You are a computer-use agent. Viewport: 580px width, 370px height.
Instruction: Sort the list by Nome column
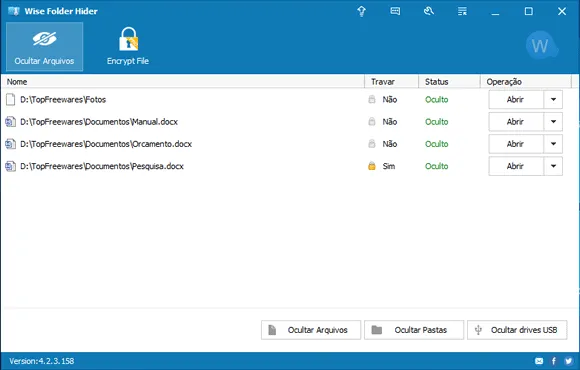pyautogui.click(x=183, y=82)
